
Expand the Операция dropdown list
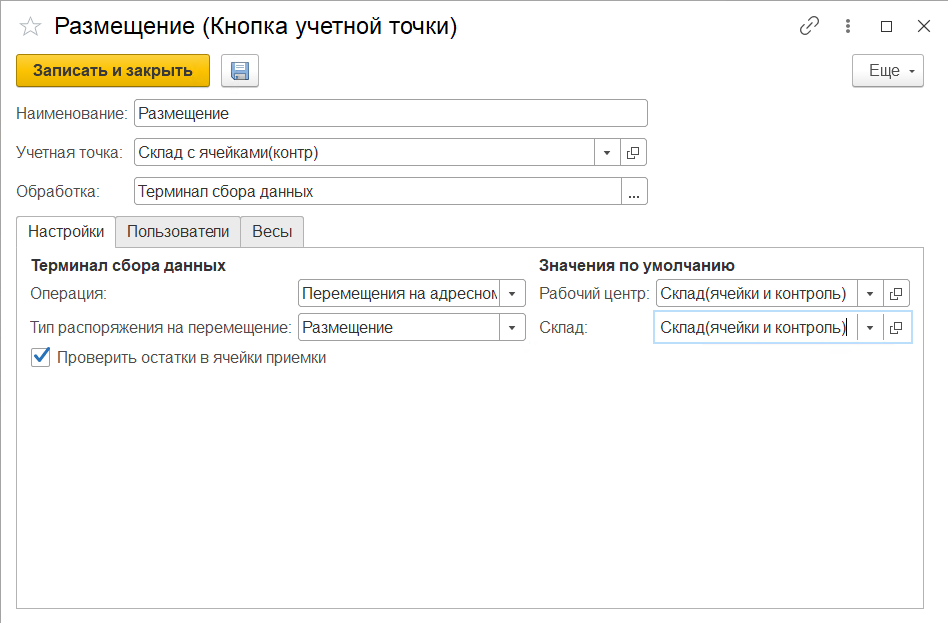(512, 293)
